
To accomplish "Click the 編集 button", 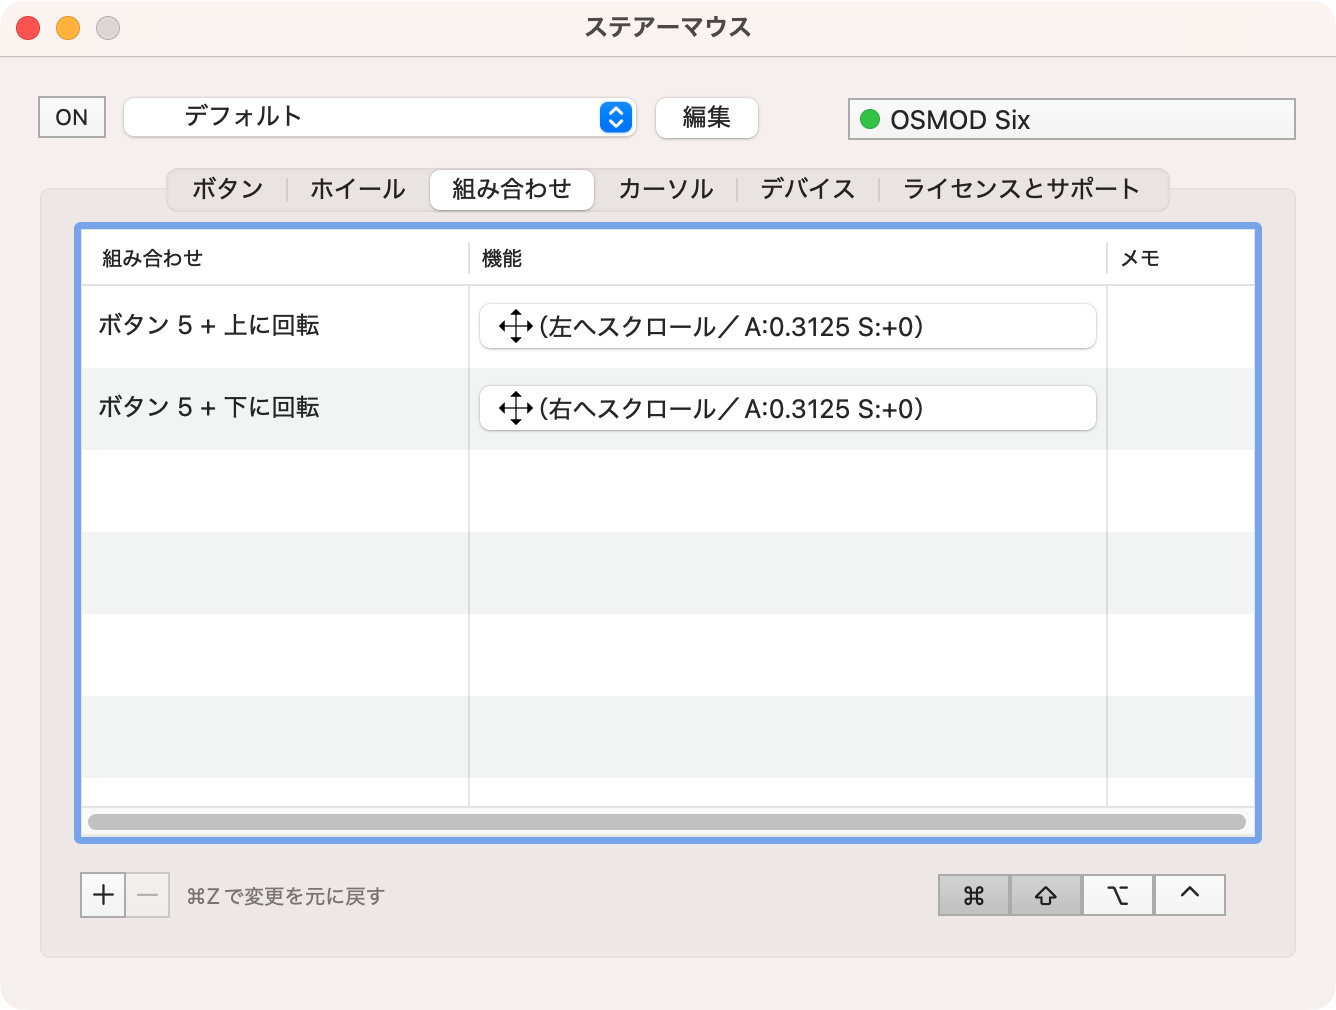I will tap(707, 117).
